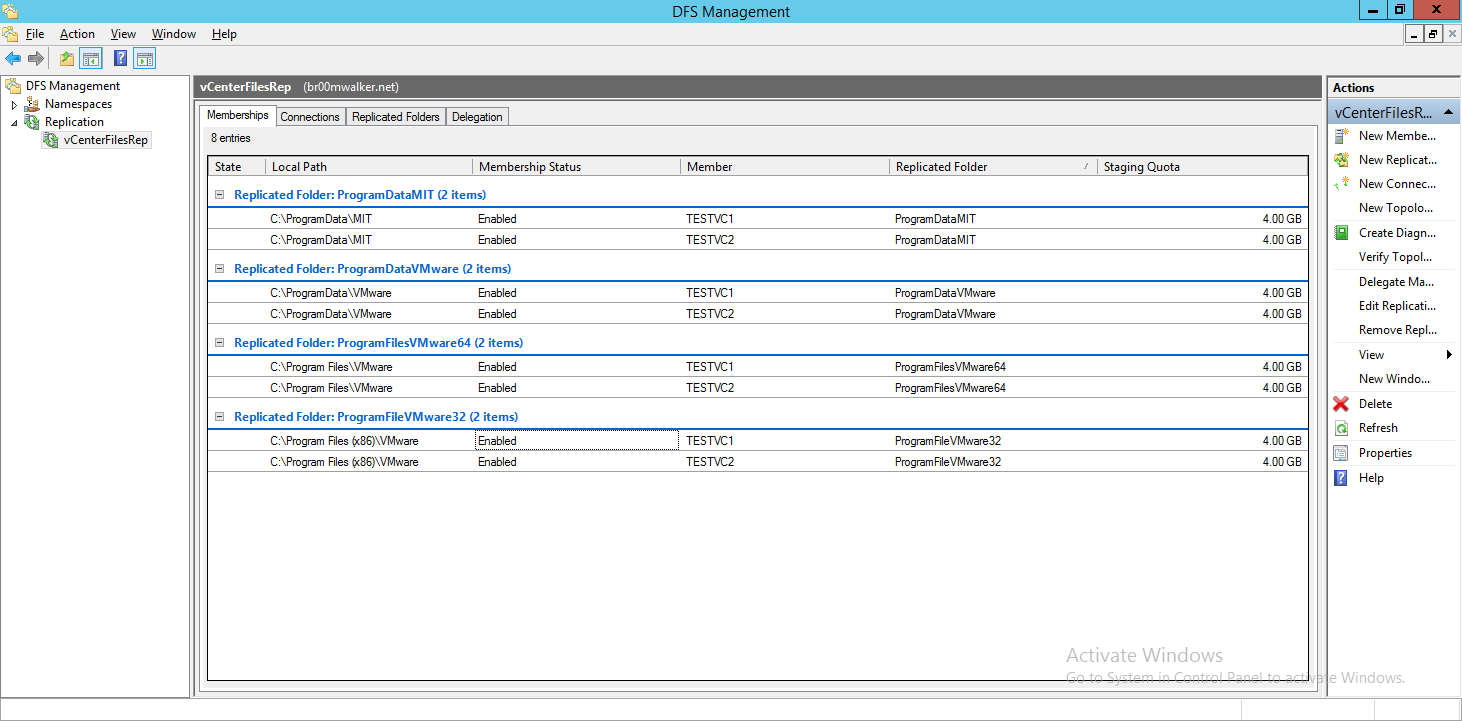1462x721 pixels.
Task: Click the Replicated Folder: ProgramFileVMware32 group header
Action: coord(376,417)
